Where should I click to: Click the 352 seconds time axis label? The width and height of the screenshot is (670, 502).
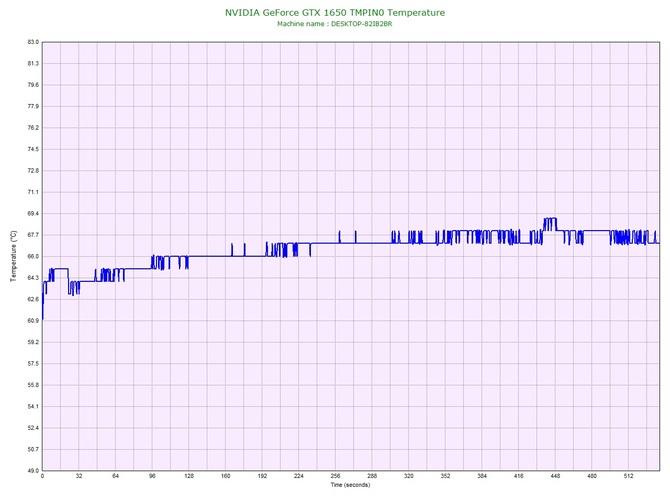point(445,476)
